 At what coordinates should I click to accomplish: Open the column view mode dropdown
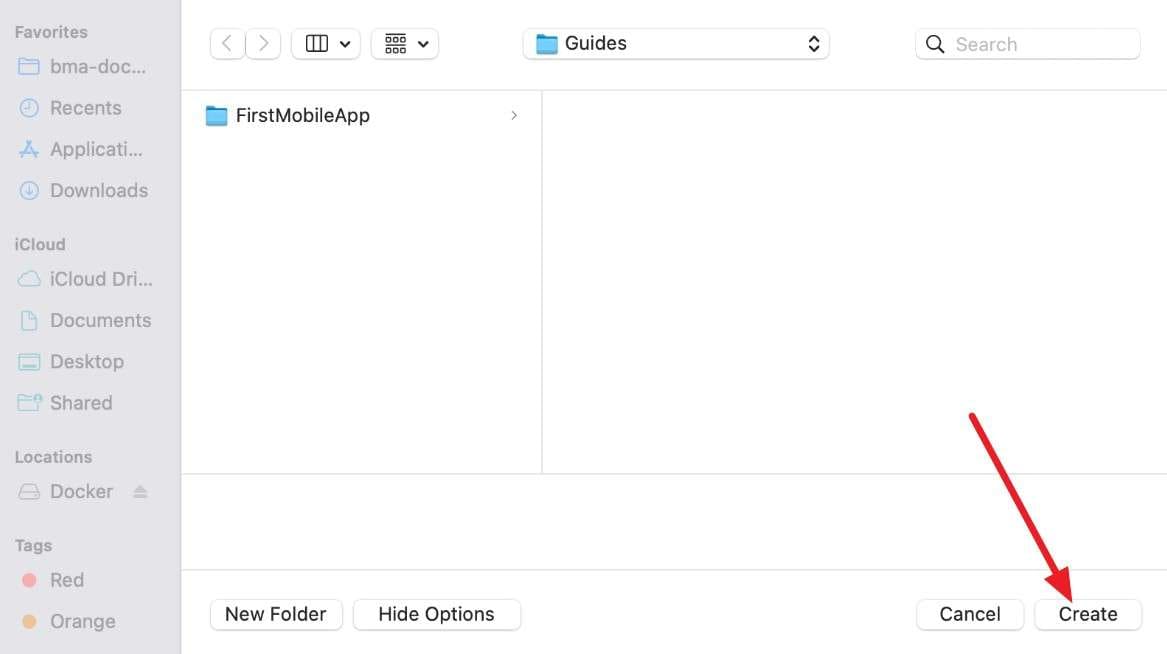(326, 44)
